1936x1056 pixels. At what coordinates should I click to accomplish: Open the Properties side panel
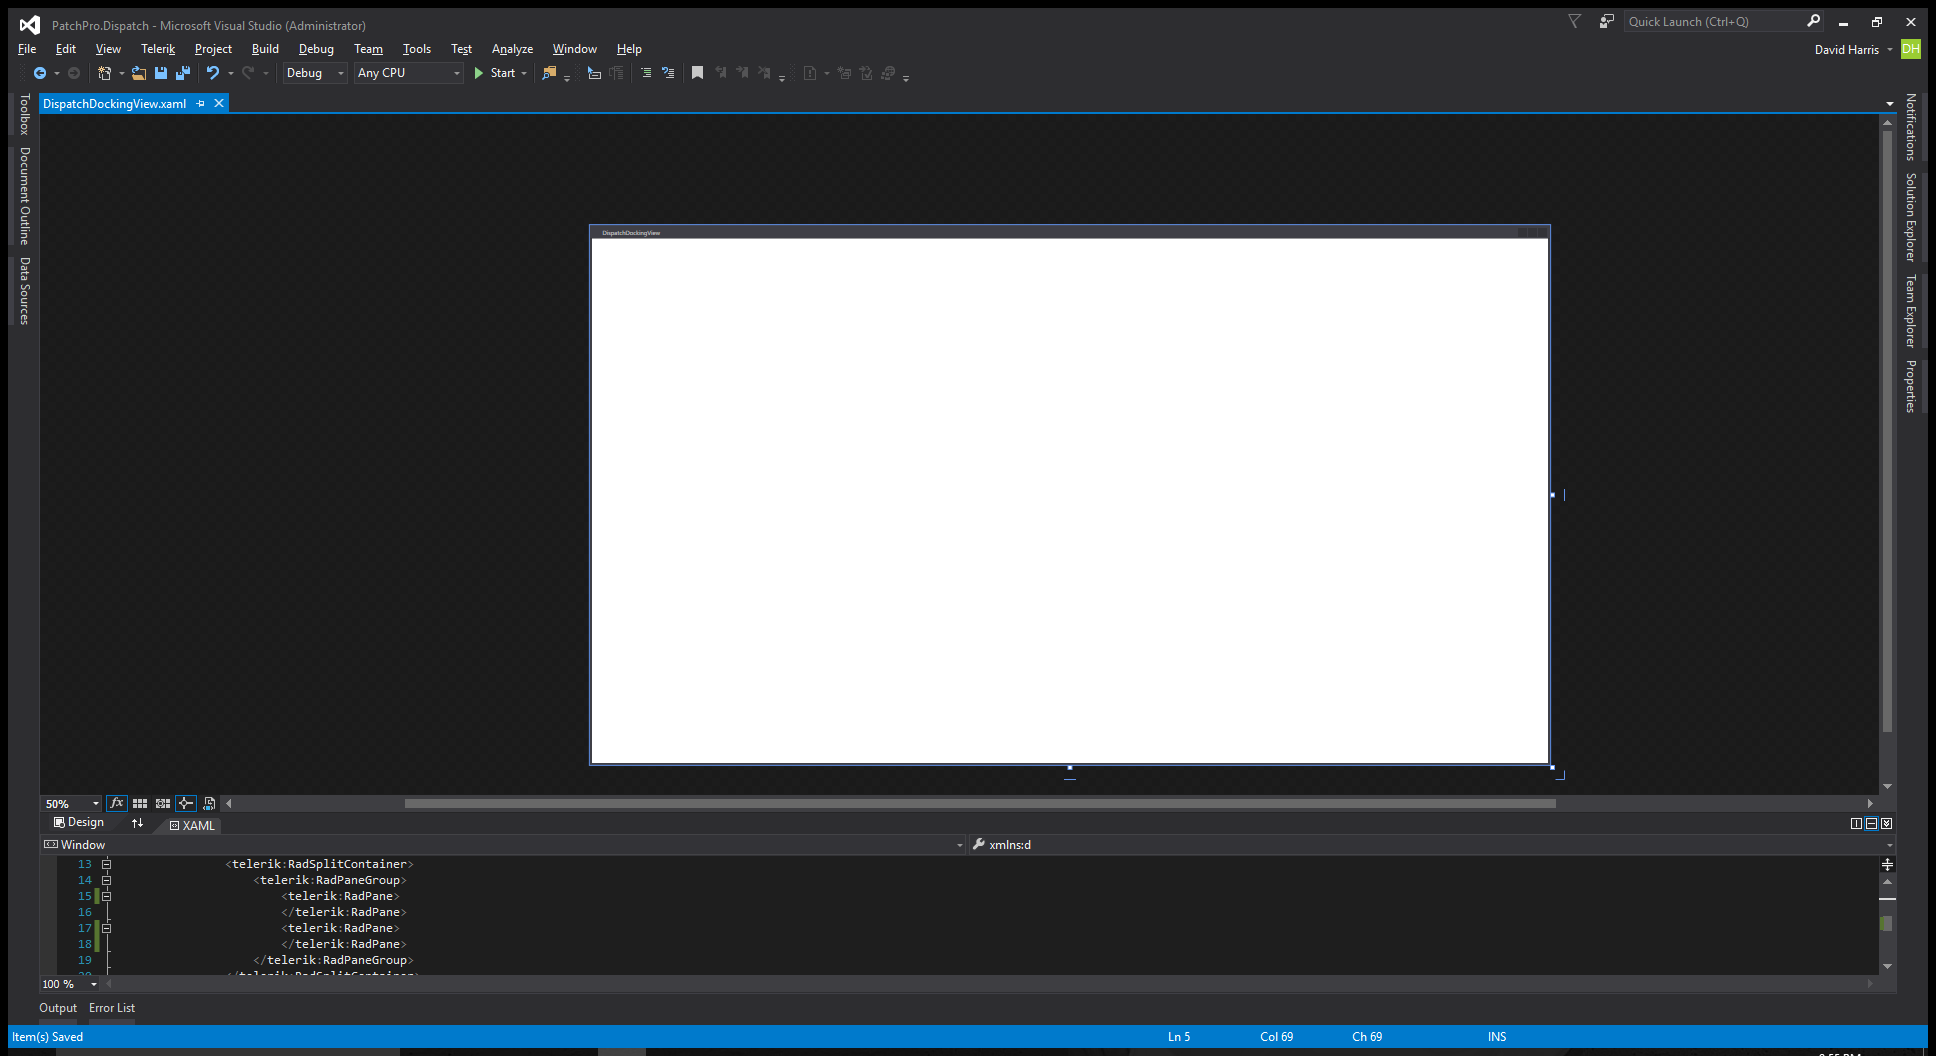1910,386
